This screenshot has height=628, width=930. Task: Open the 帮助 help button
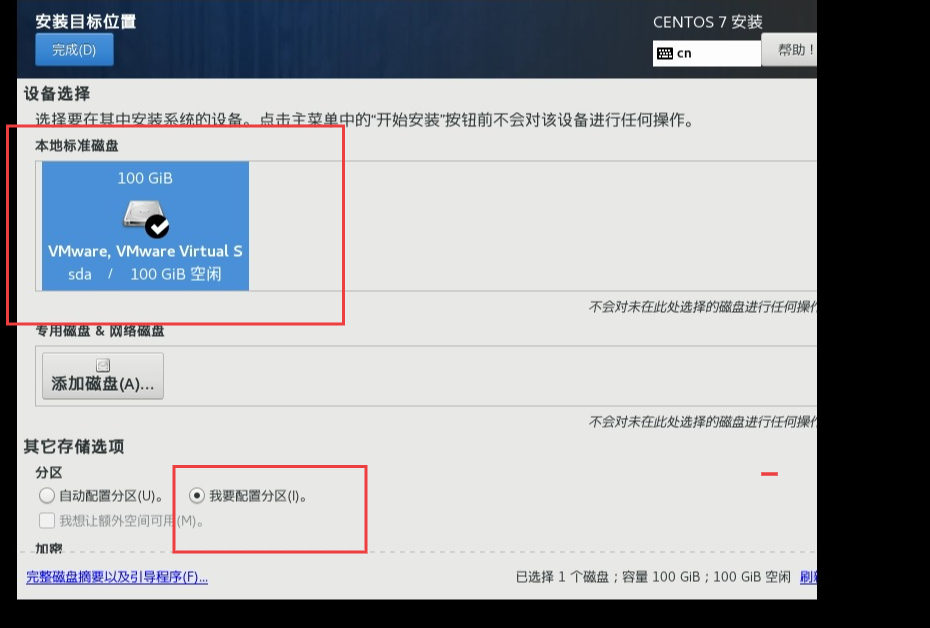(x=789, y=50)
